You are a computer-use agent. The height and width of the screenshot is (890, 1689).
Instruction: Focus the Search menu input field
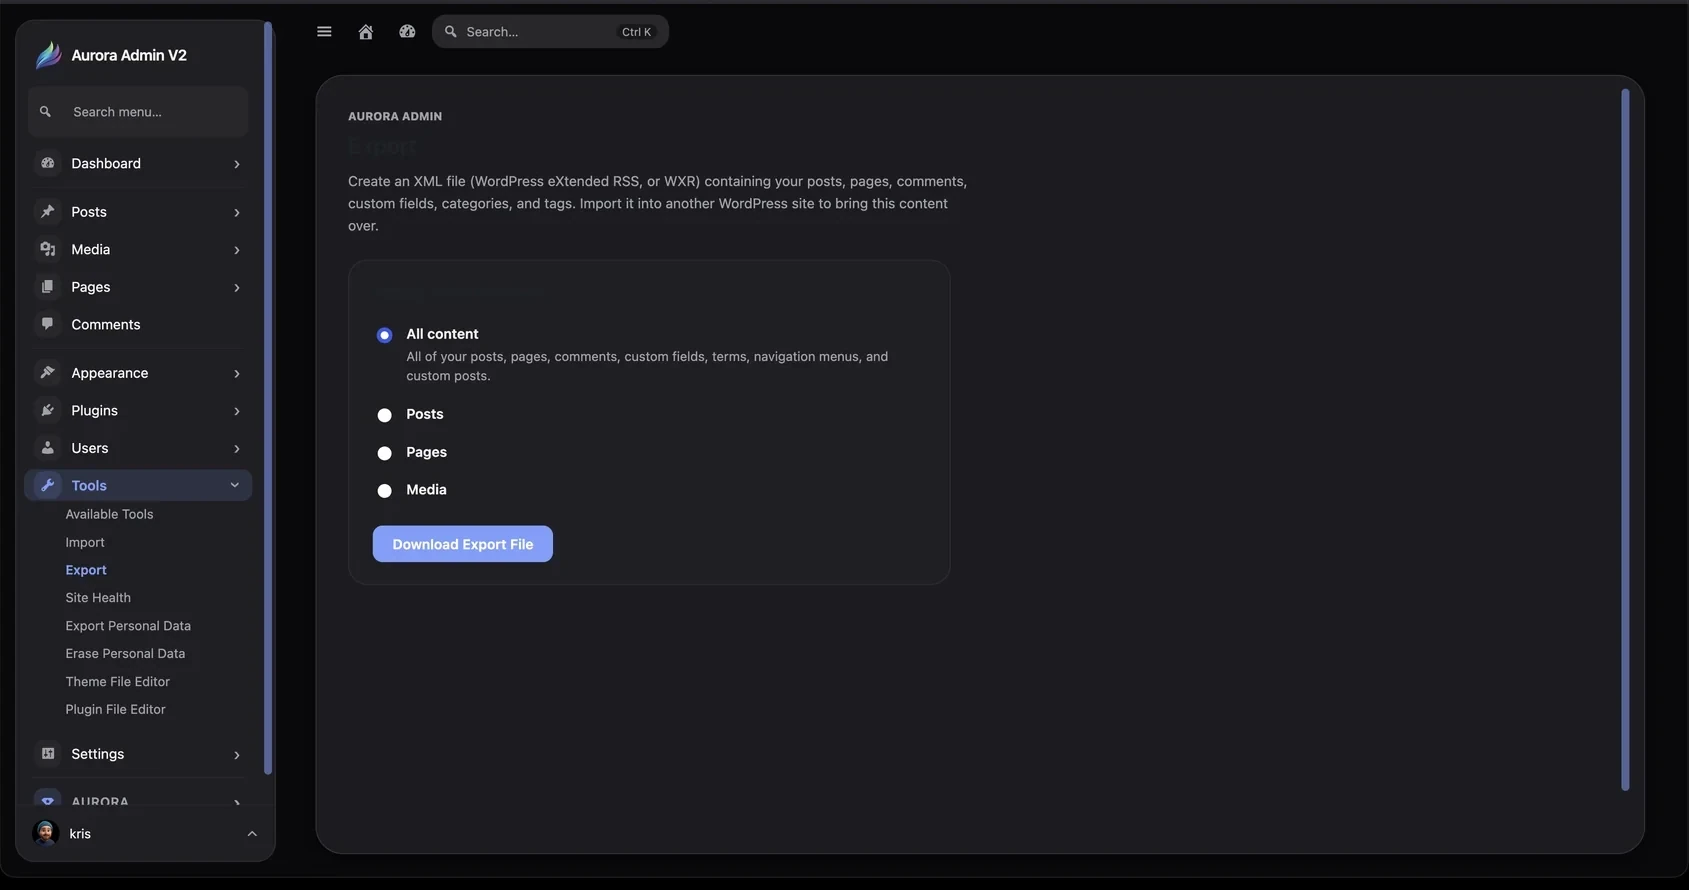138,111
